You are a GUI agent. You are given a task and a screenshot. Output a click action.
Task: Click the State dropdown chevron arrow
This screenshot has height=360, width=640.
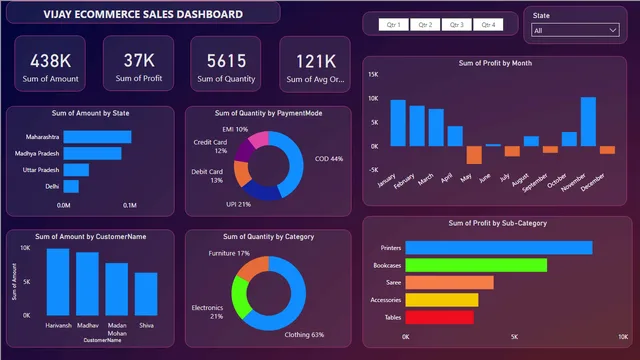613,30
